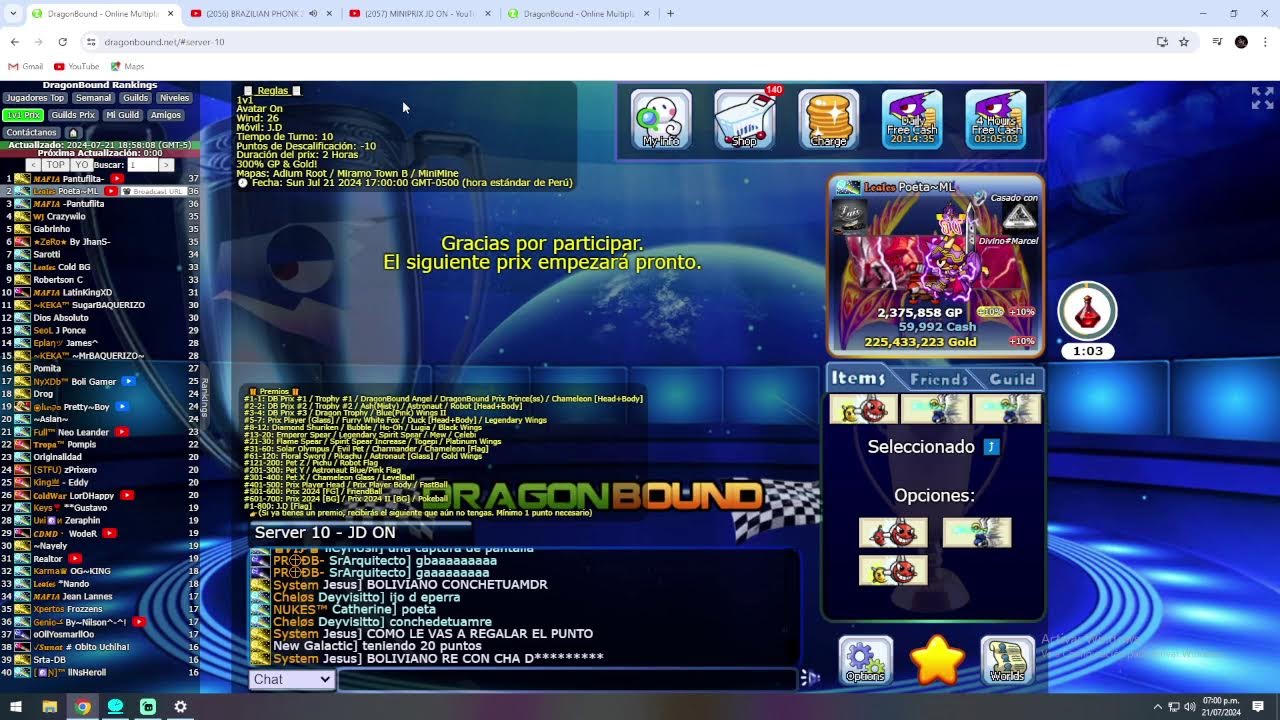This screenshot has height=720, width=1280.
Task: Select ranking row Crazywilo
Action: 101,216
